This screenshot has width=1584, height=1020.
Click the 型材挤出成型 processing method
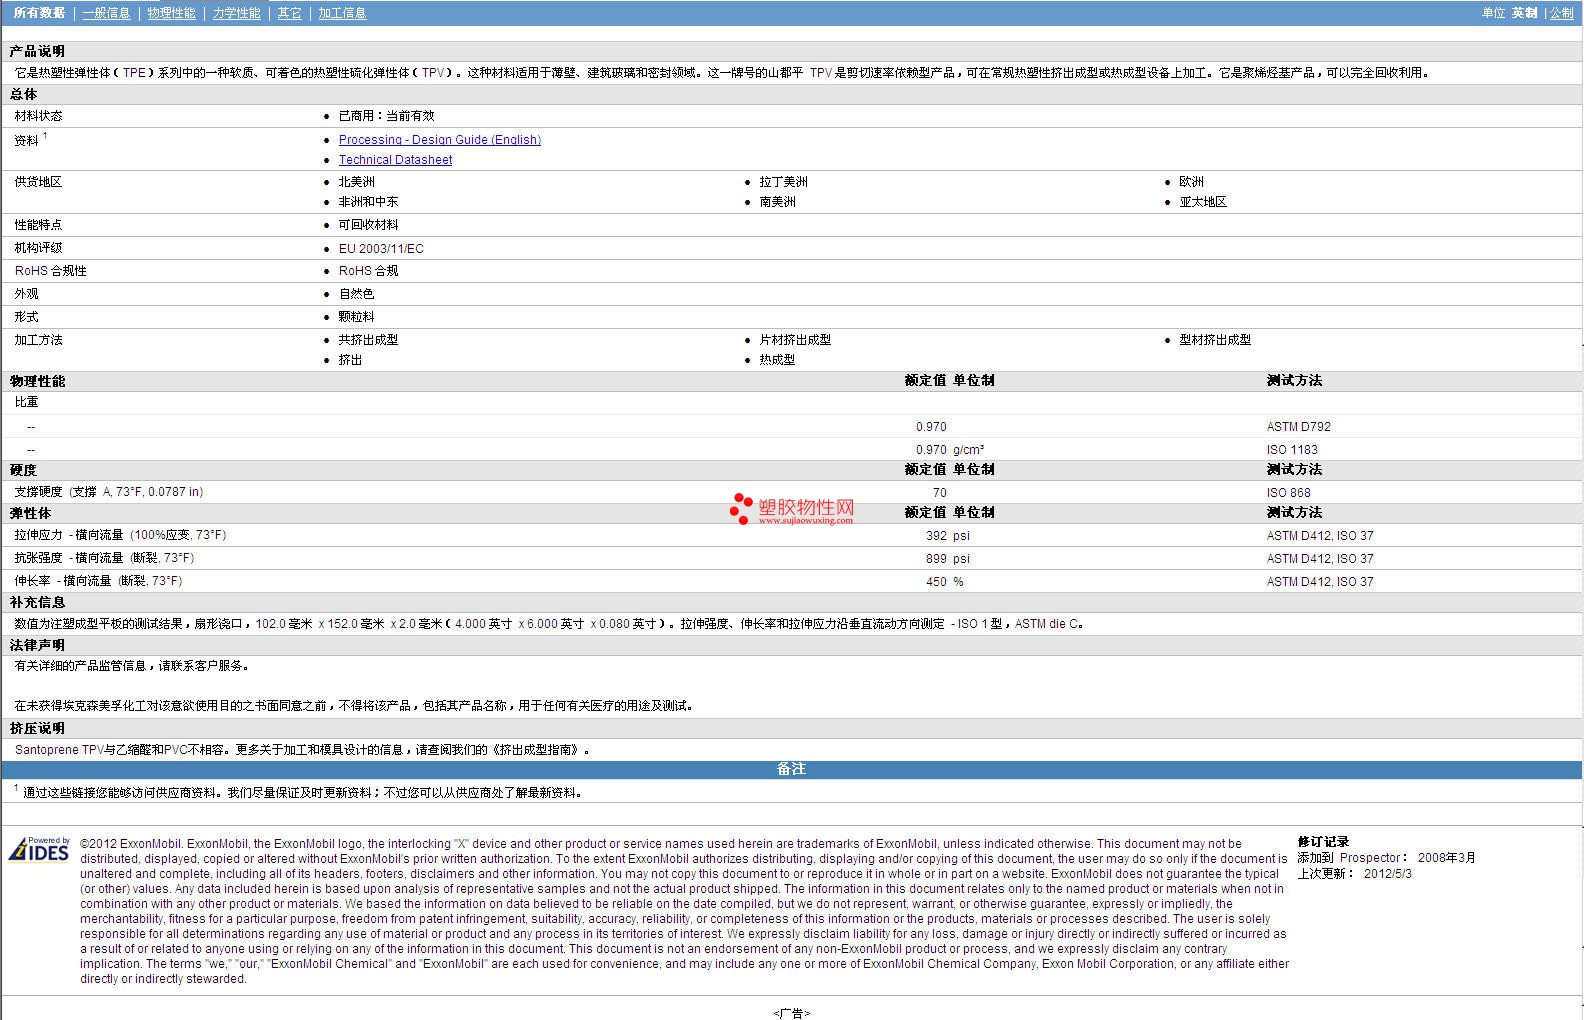click(1214, 340)
